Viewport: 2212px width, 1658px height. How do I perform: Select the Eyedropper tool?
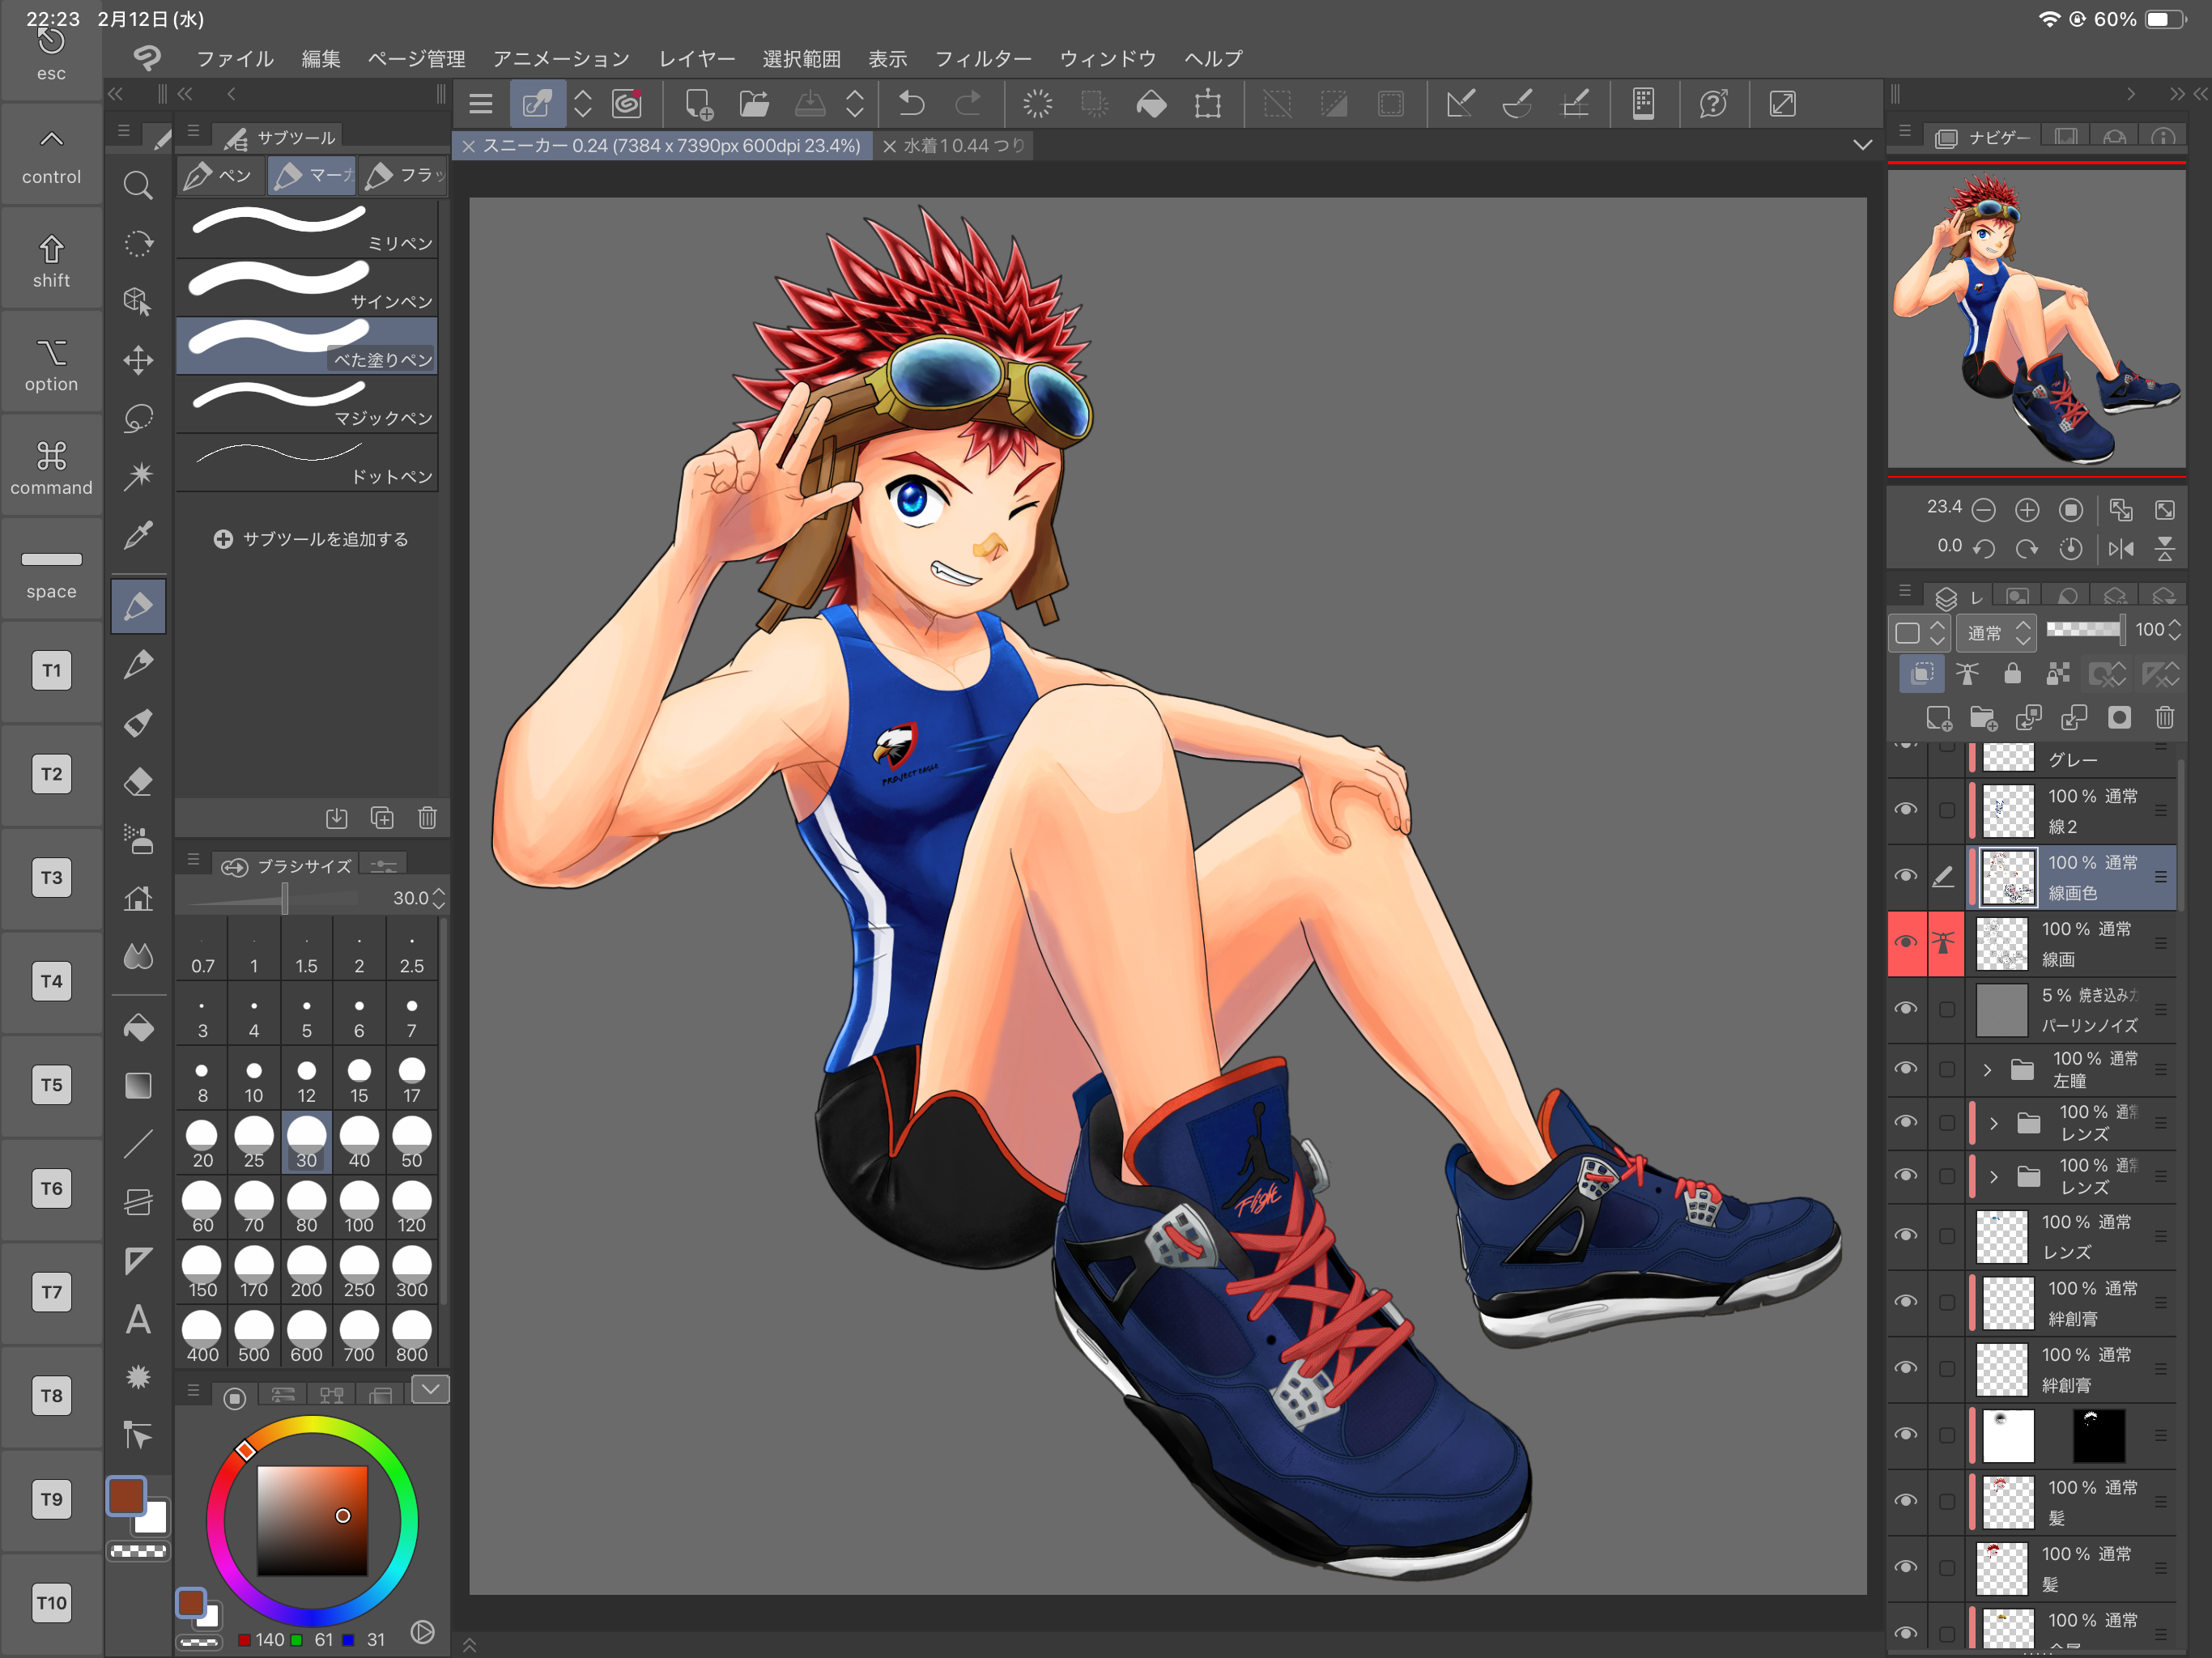point(138,535)
